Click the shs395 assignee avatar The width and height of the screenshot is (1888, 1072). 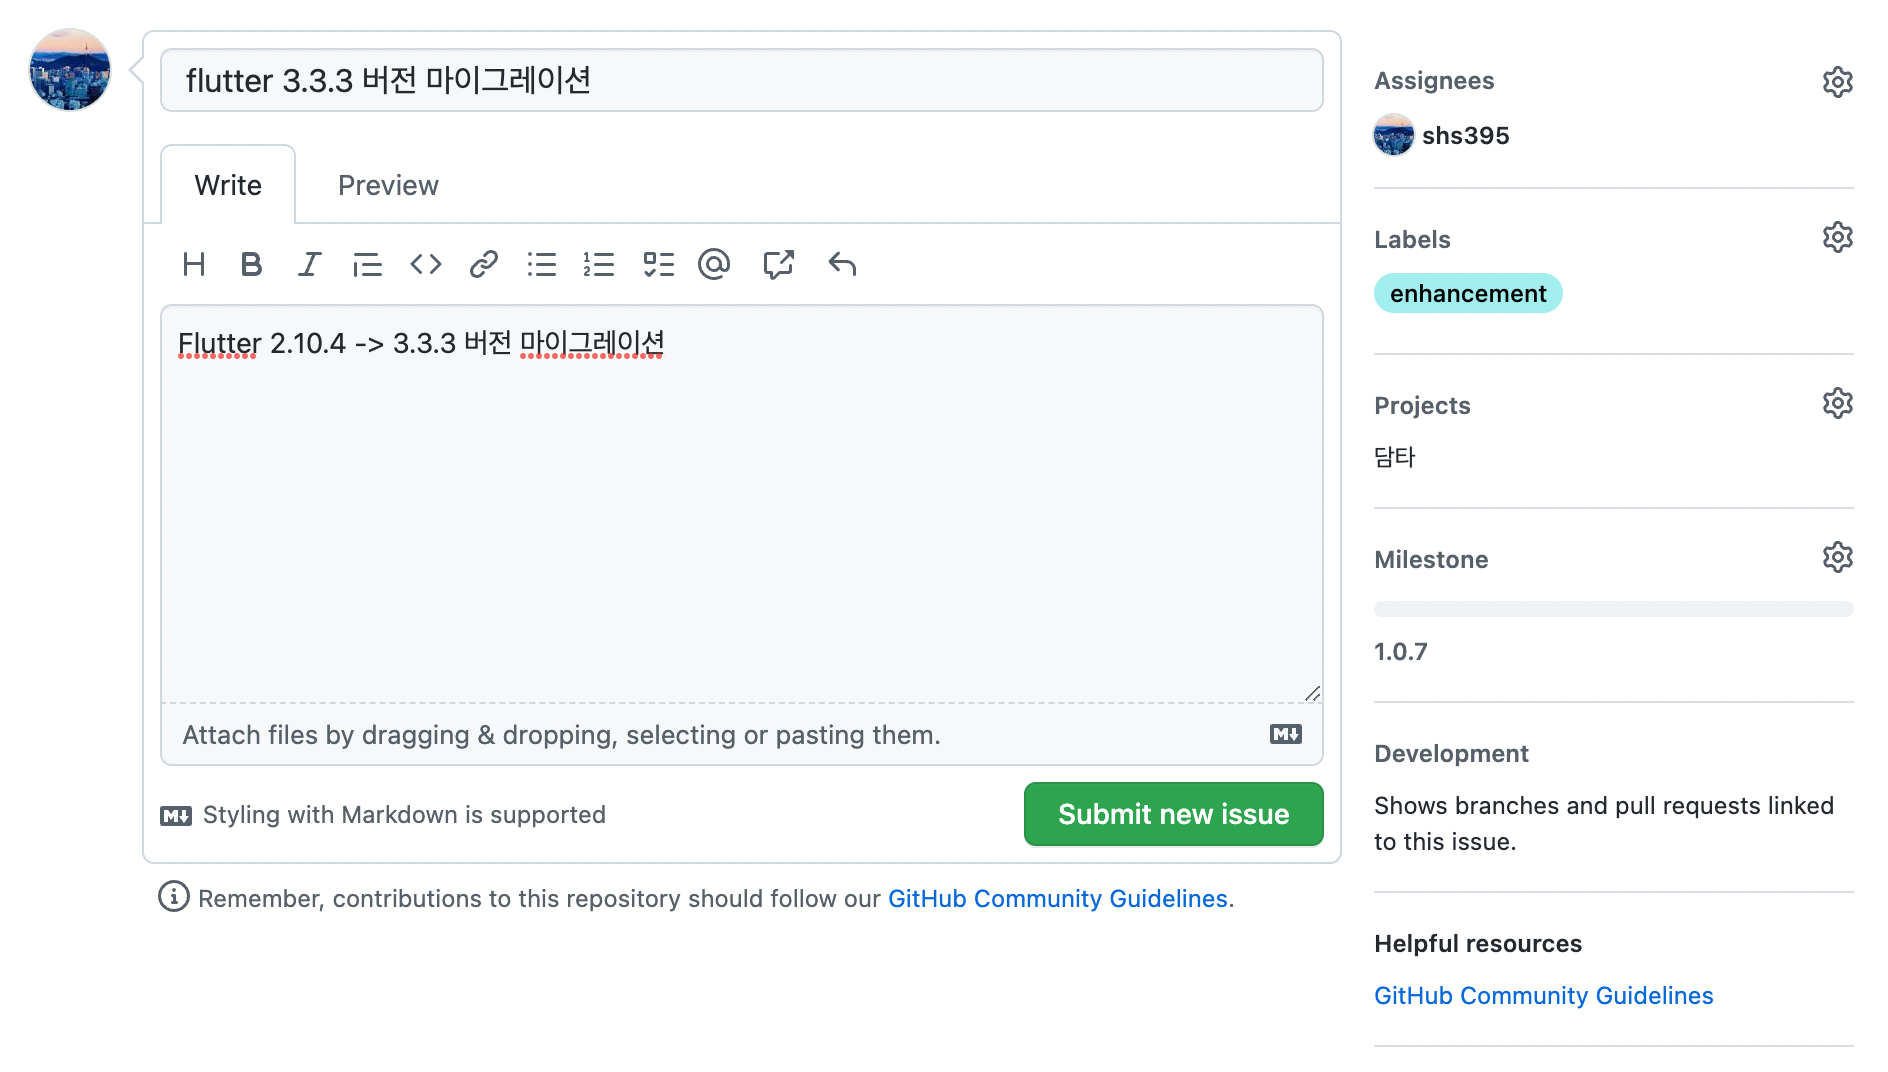click(1393, 135)
